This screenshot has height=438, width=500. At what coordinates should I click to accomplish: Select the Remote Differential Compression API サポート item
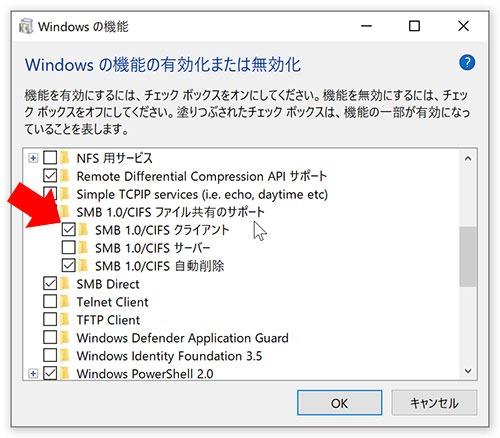click(201, 176)
